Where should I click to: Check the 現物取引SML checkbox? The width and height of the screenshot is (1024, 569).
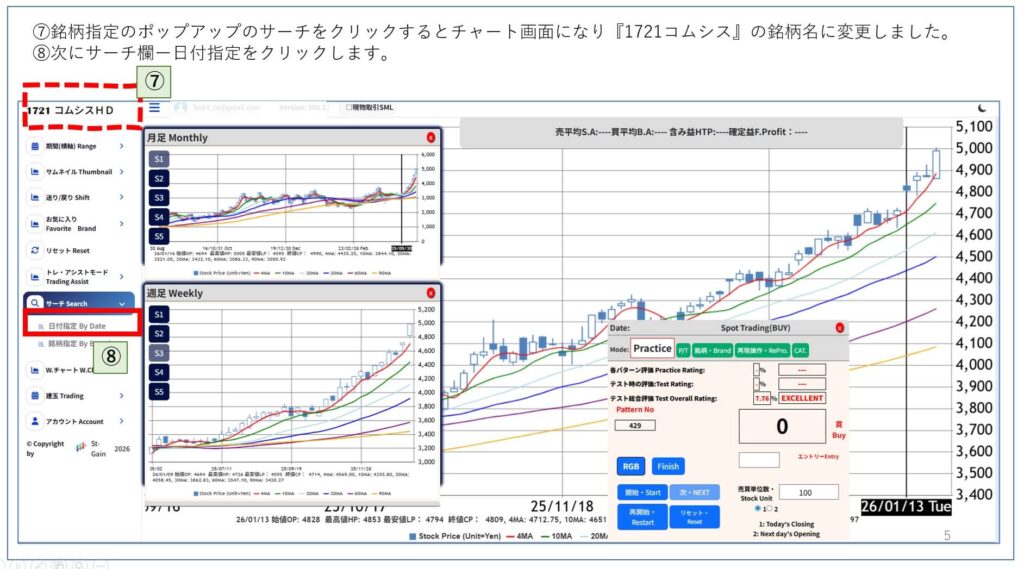pos(347,107)
